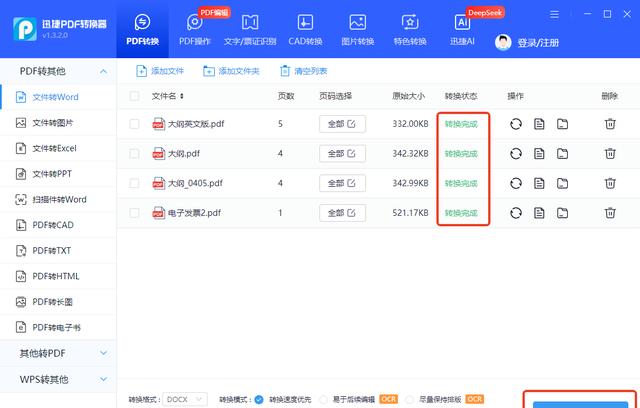Open the PDF转换 tab

[142, 29]
